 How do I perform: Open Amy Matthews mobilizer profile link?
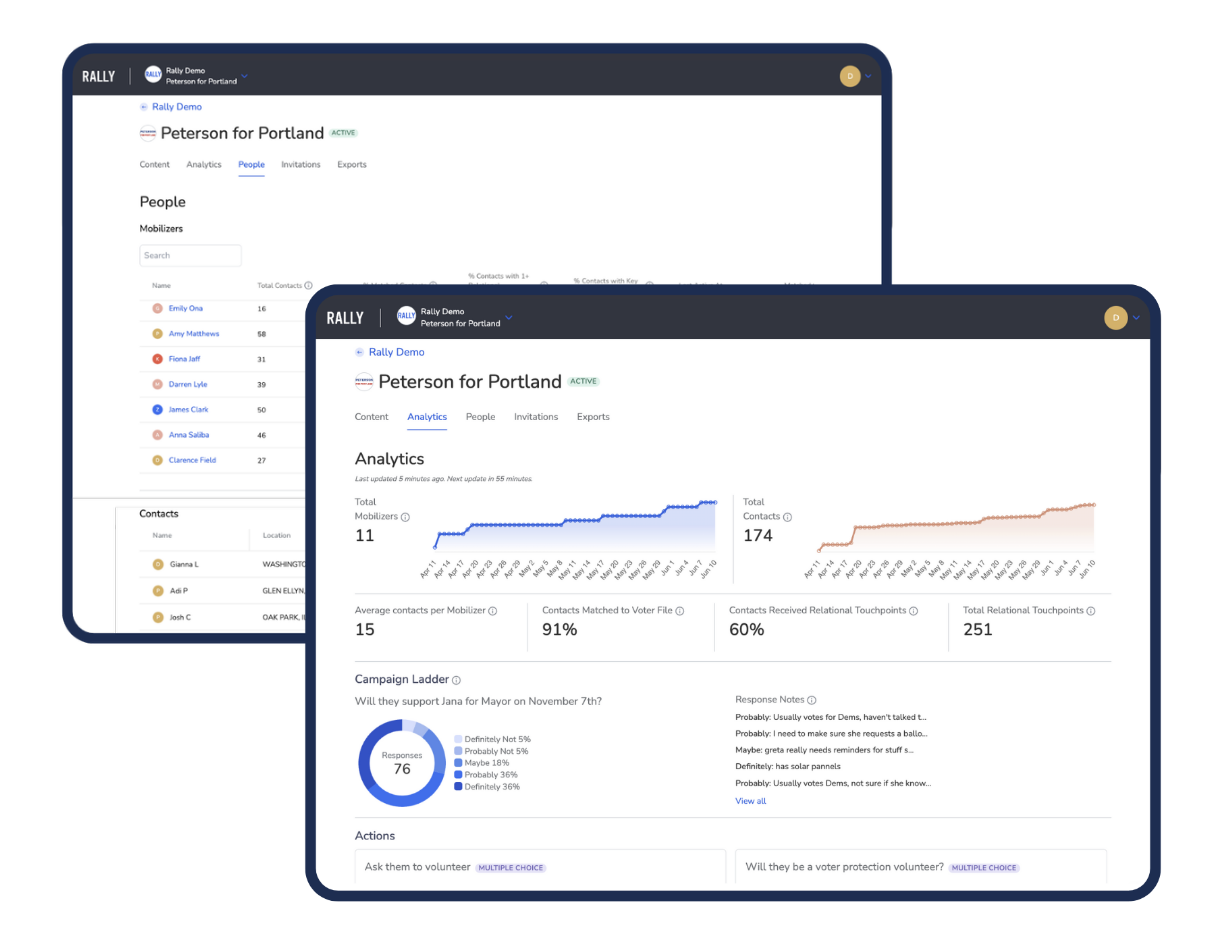(x=193, y=334)
